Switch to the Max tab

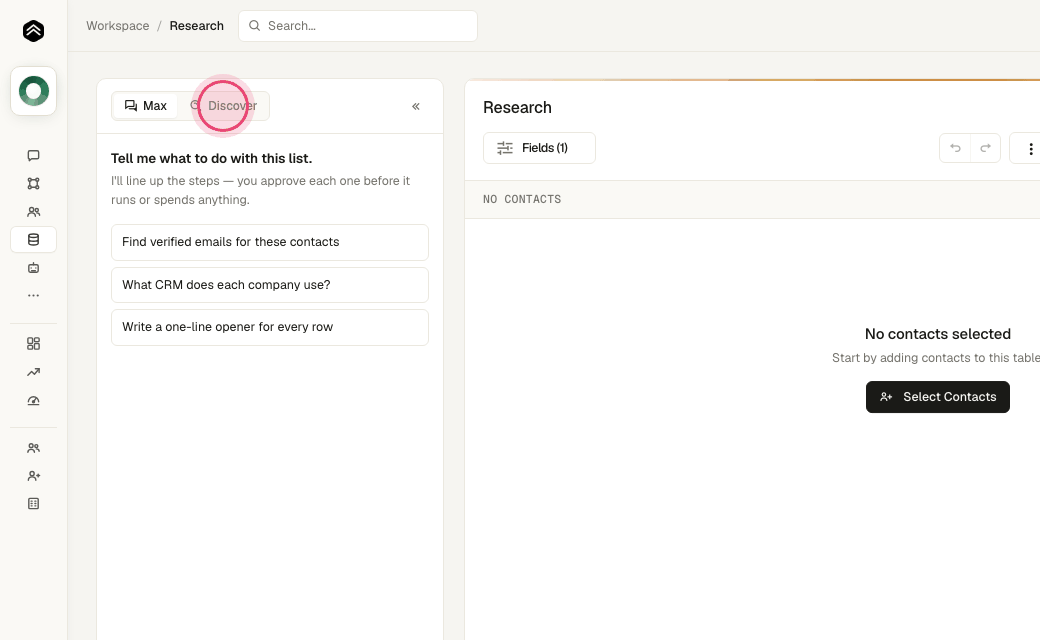[145, 106]
